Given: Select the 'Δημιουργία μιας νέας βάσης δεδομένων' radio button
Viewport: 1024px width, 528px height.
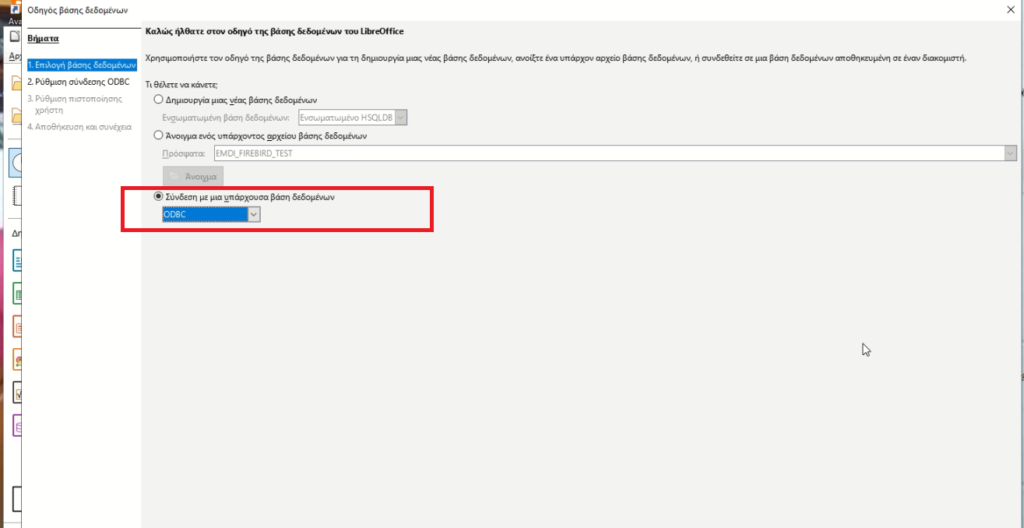Looking at the screenshot, I should [157, 101].
